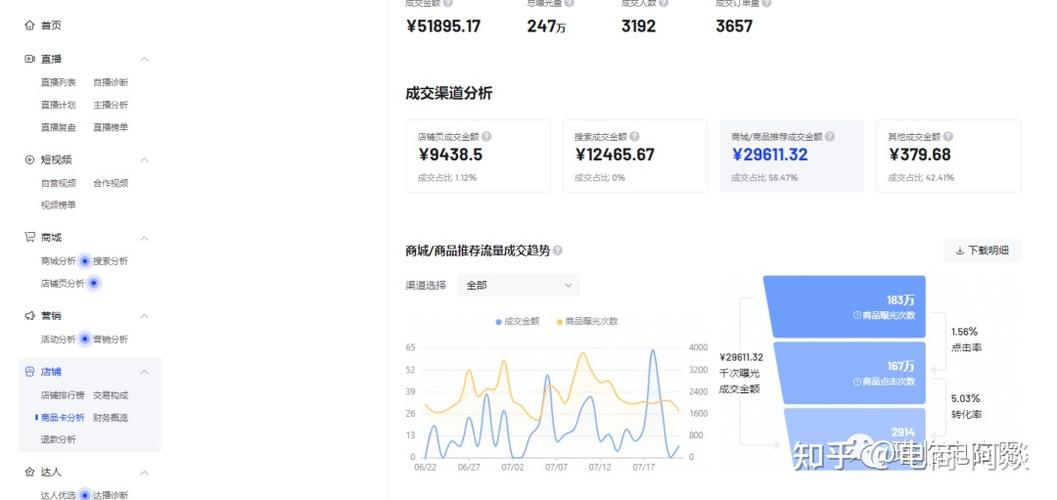Screen dimensions: 1057x500
Task: Click the 成交渠道分析 section heading
Action: click(449, 94)
